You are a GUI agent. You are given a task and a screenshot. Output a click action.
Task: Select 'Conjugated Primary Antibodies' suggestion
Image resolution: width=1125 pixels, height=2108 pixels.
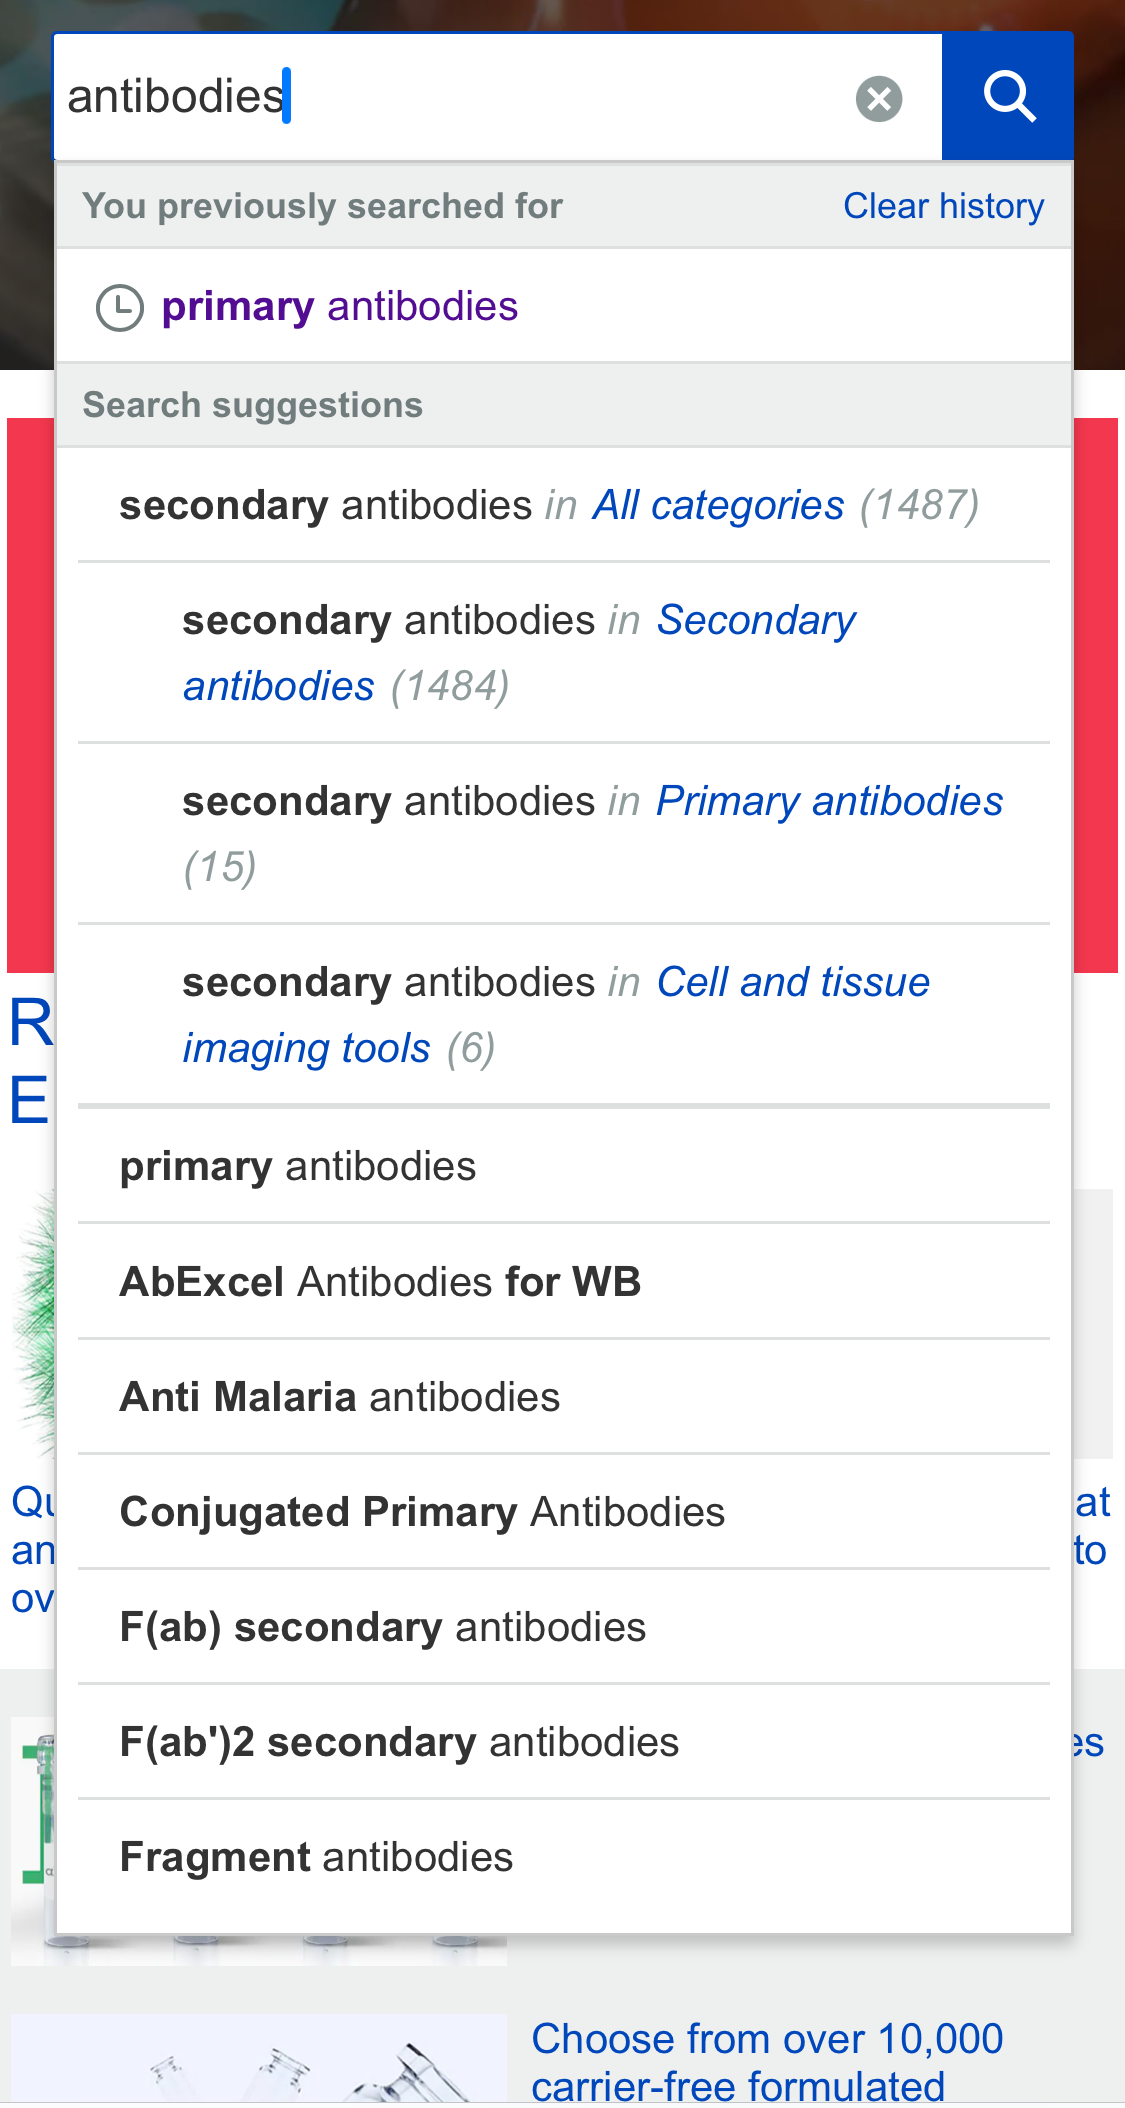point(422,1512)
